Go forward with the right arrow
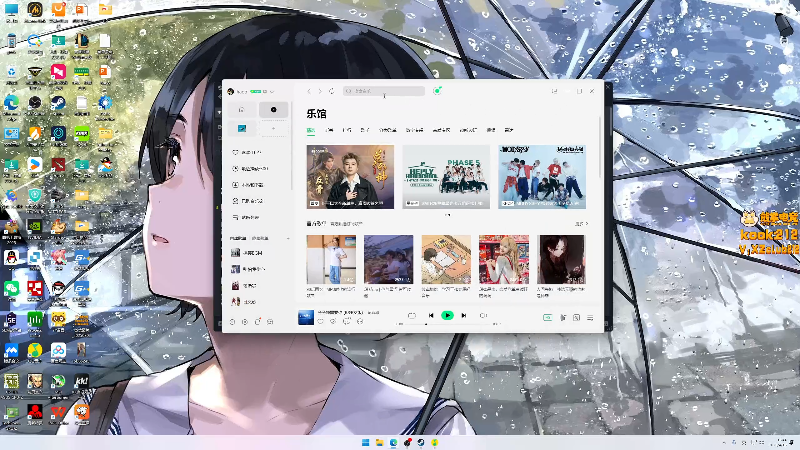The width and height of the screenshot is (800, 450). pos(320,91)
